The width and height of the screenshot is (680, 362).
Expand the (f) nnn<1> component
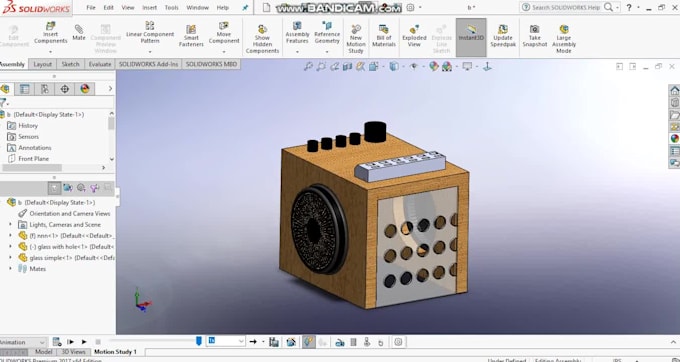[x=10, y=235]
